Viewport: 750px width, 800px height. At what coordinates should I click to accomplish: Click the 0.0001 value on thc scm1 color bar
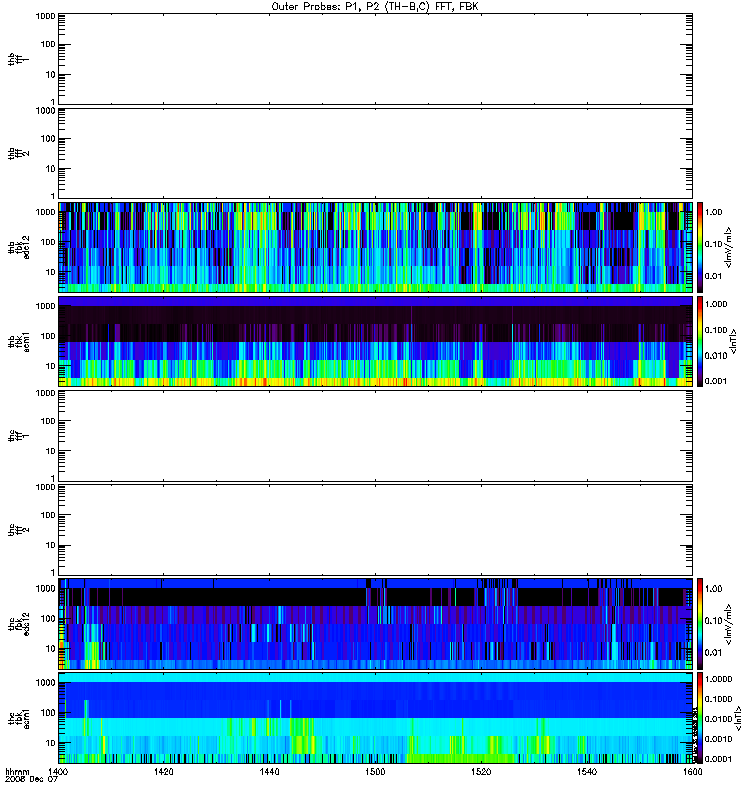(x=718, y=759)
